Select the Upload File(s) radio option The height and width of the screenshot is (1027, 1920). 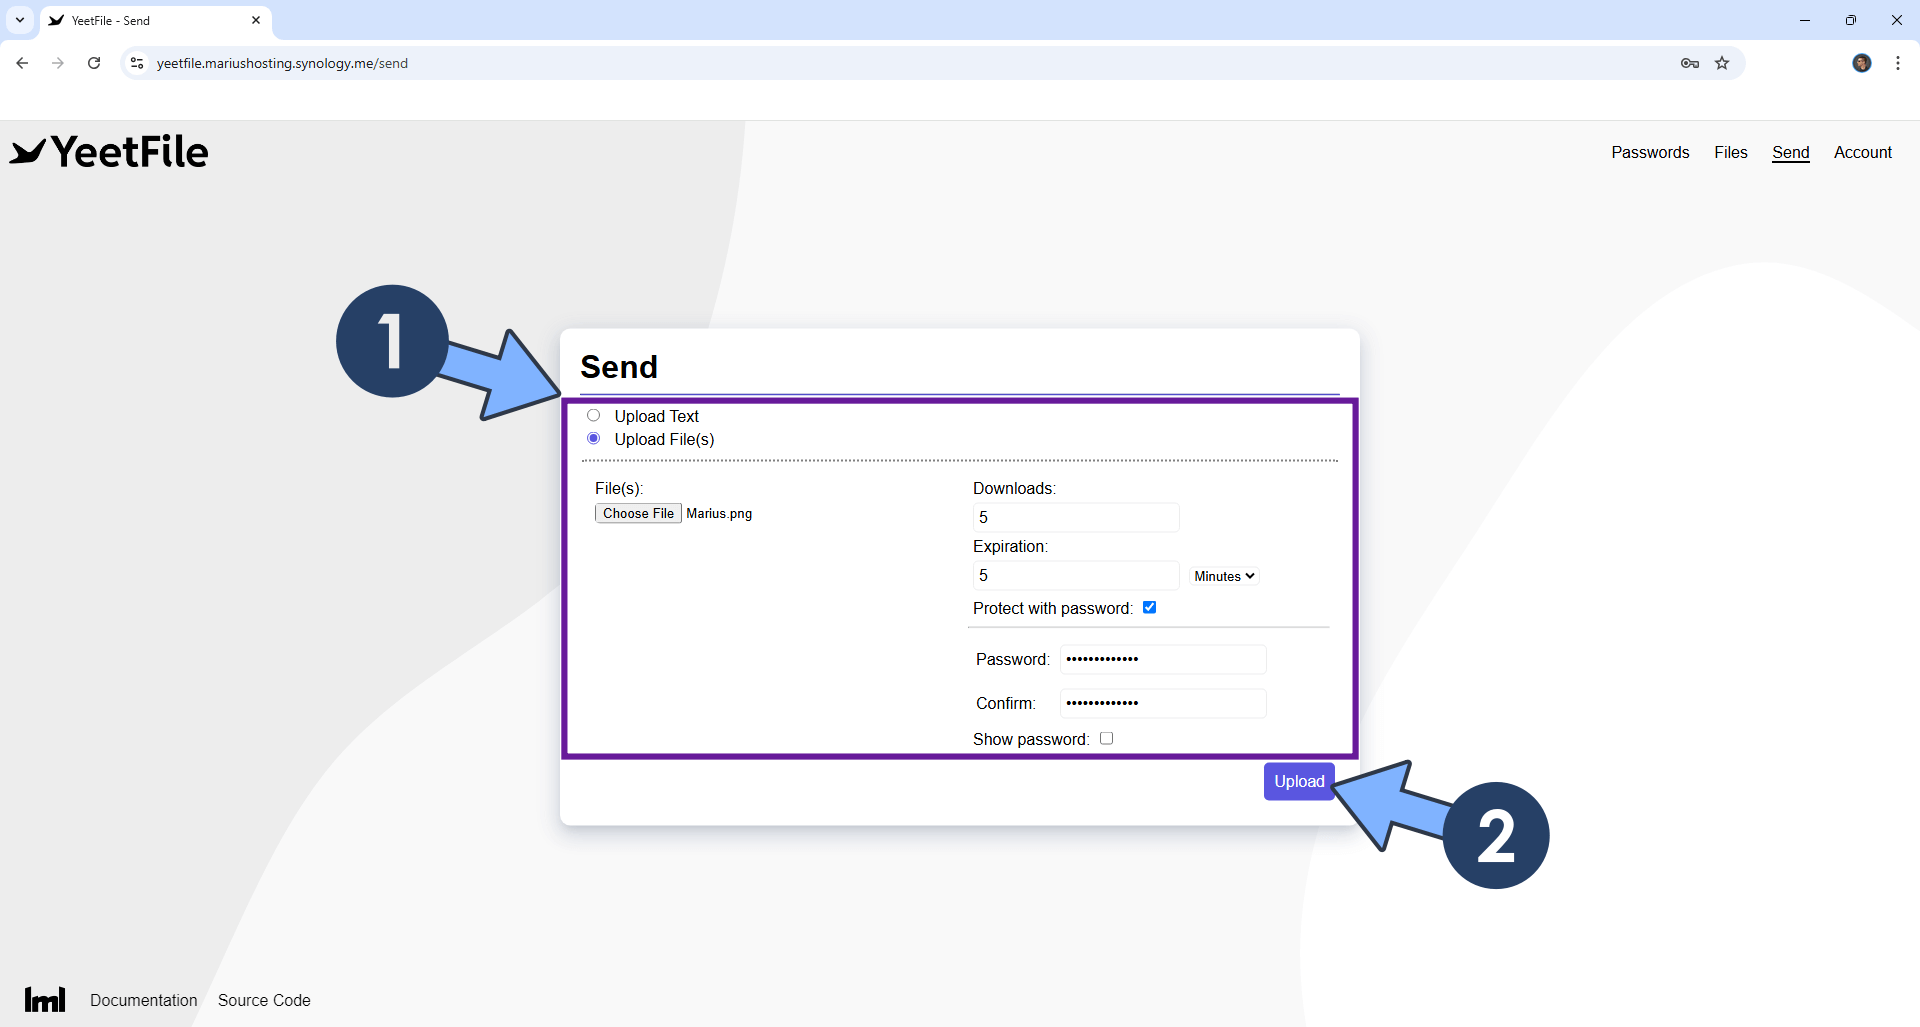(x=594, y=438)
